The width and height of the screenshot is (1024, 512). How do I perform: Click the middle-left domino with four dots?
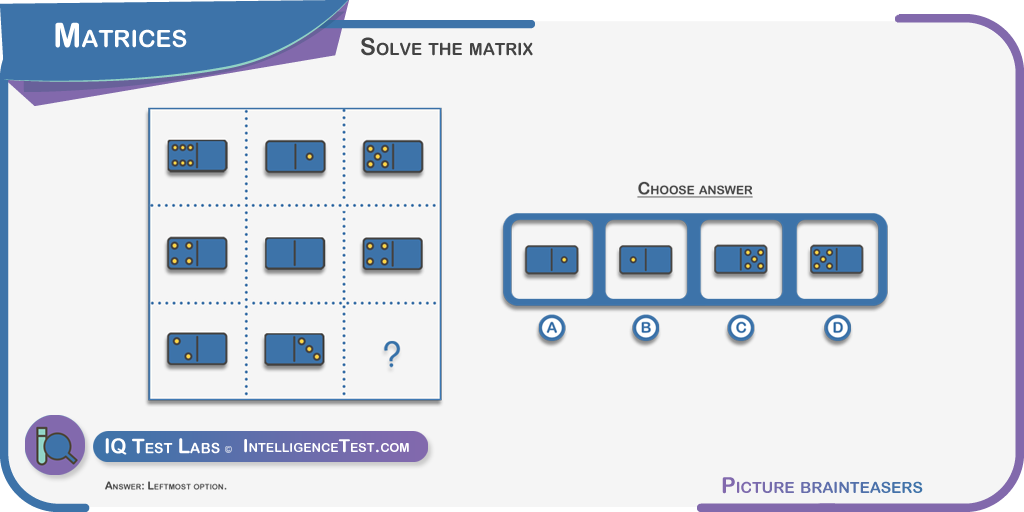point(197,254)
